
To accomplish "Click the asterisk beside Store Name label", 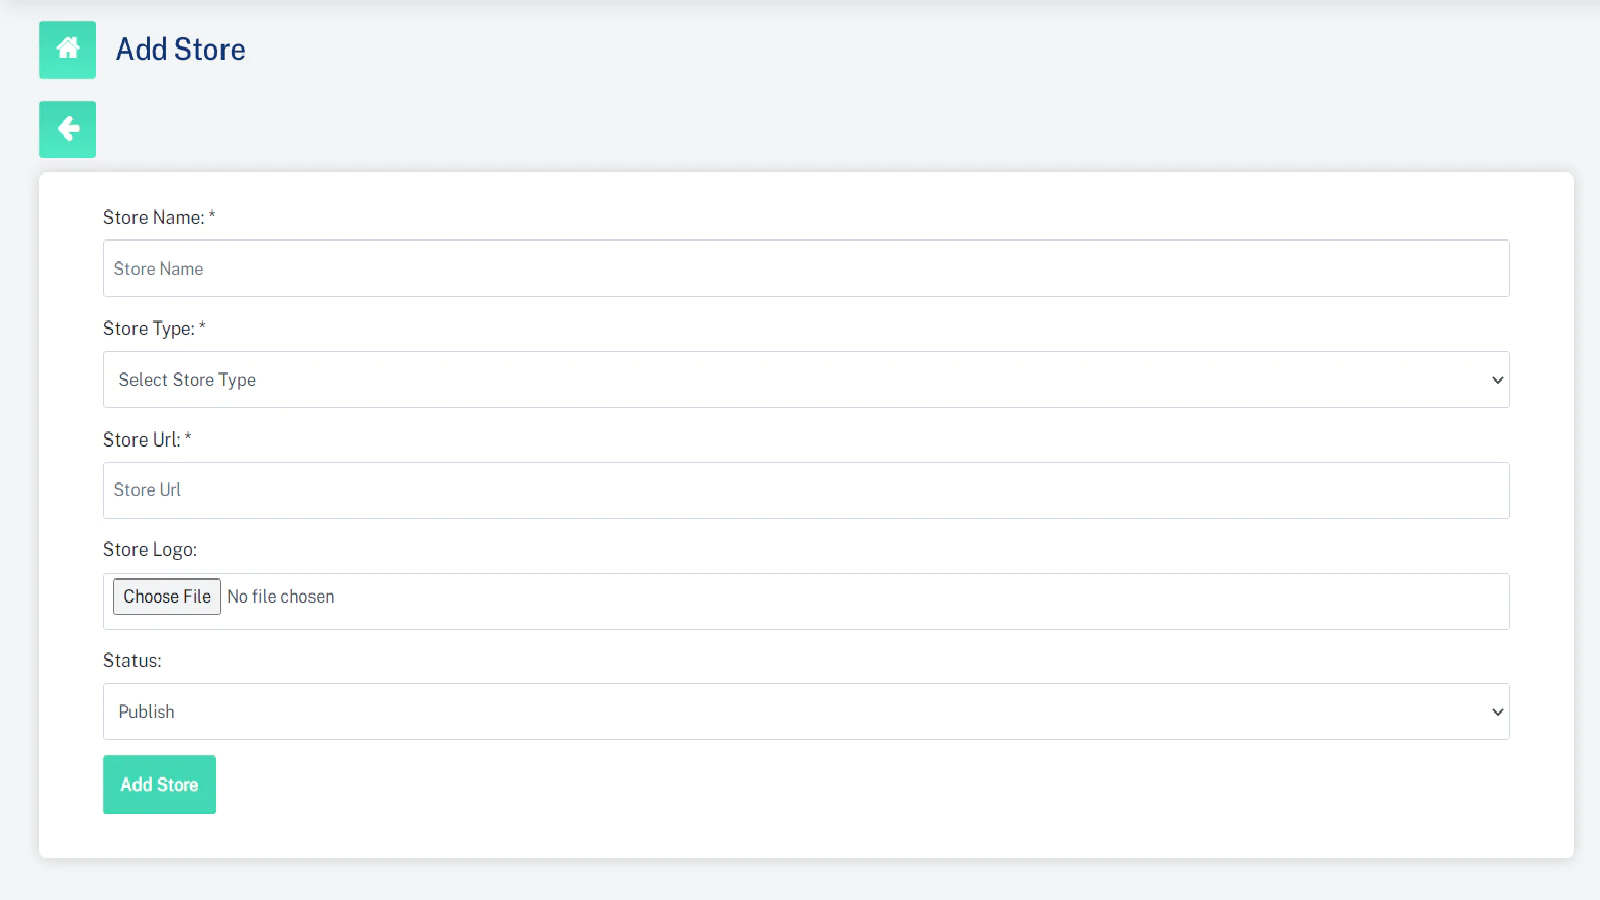I will (x=212, y=215).
